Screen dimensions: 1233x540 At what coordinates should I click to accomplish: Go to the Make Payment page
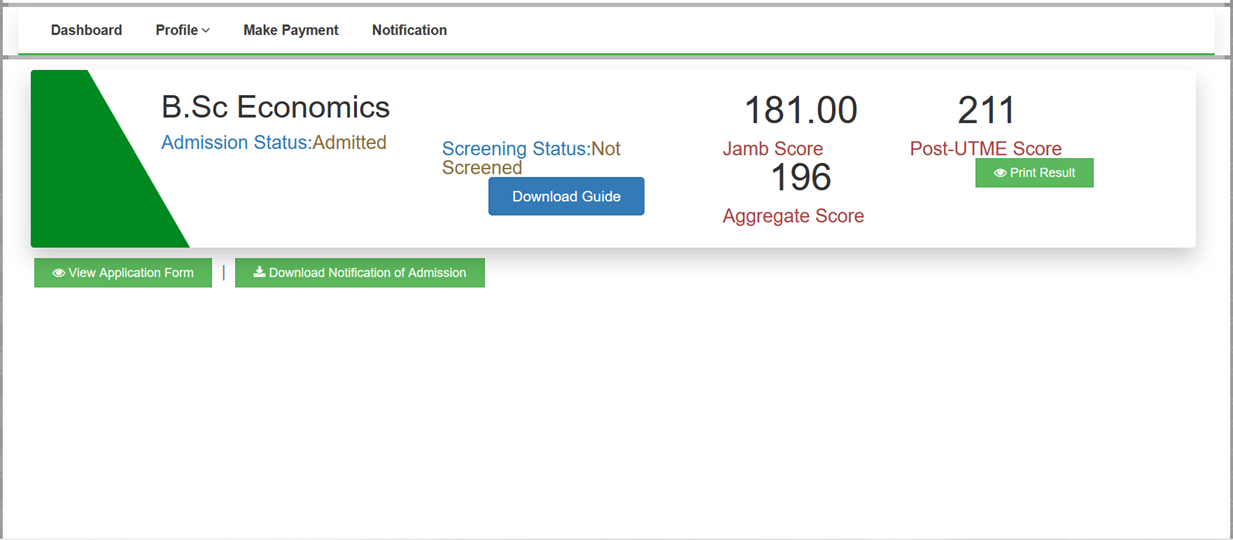(x=291, y=30)
